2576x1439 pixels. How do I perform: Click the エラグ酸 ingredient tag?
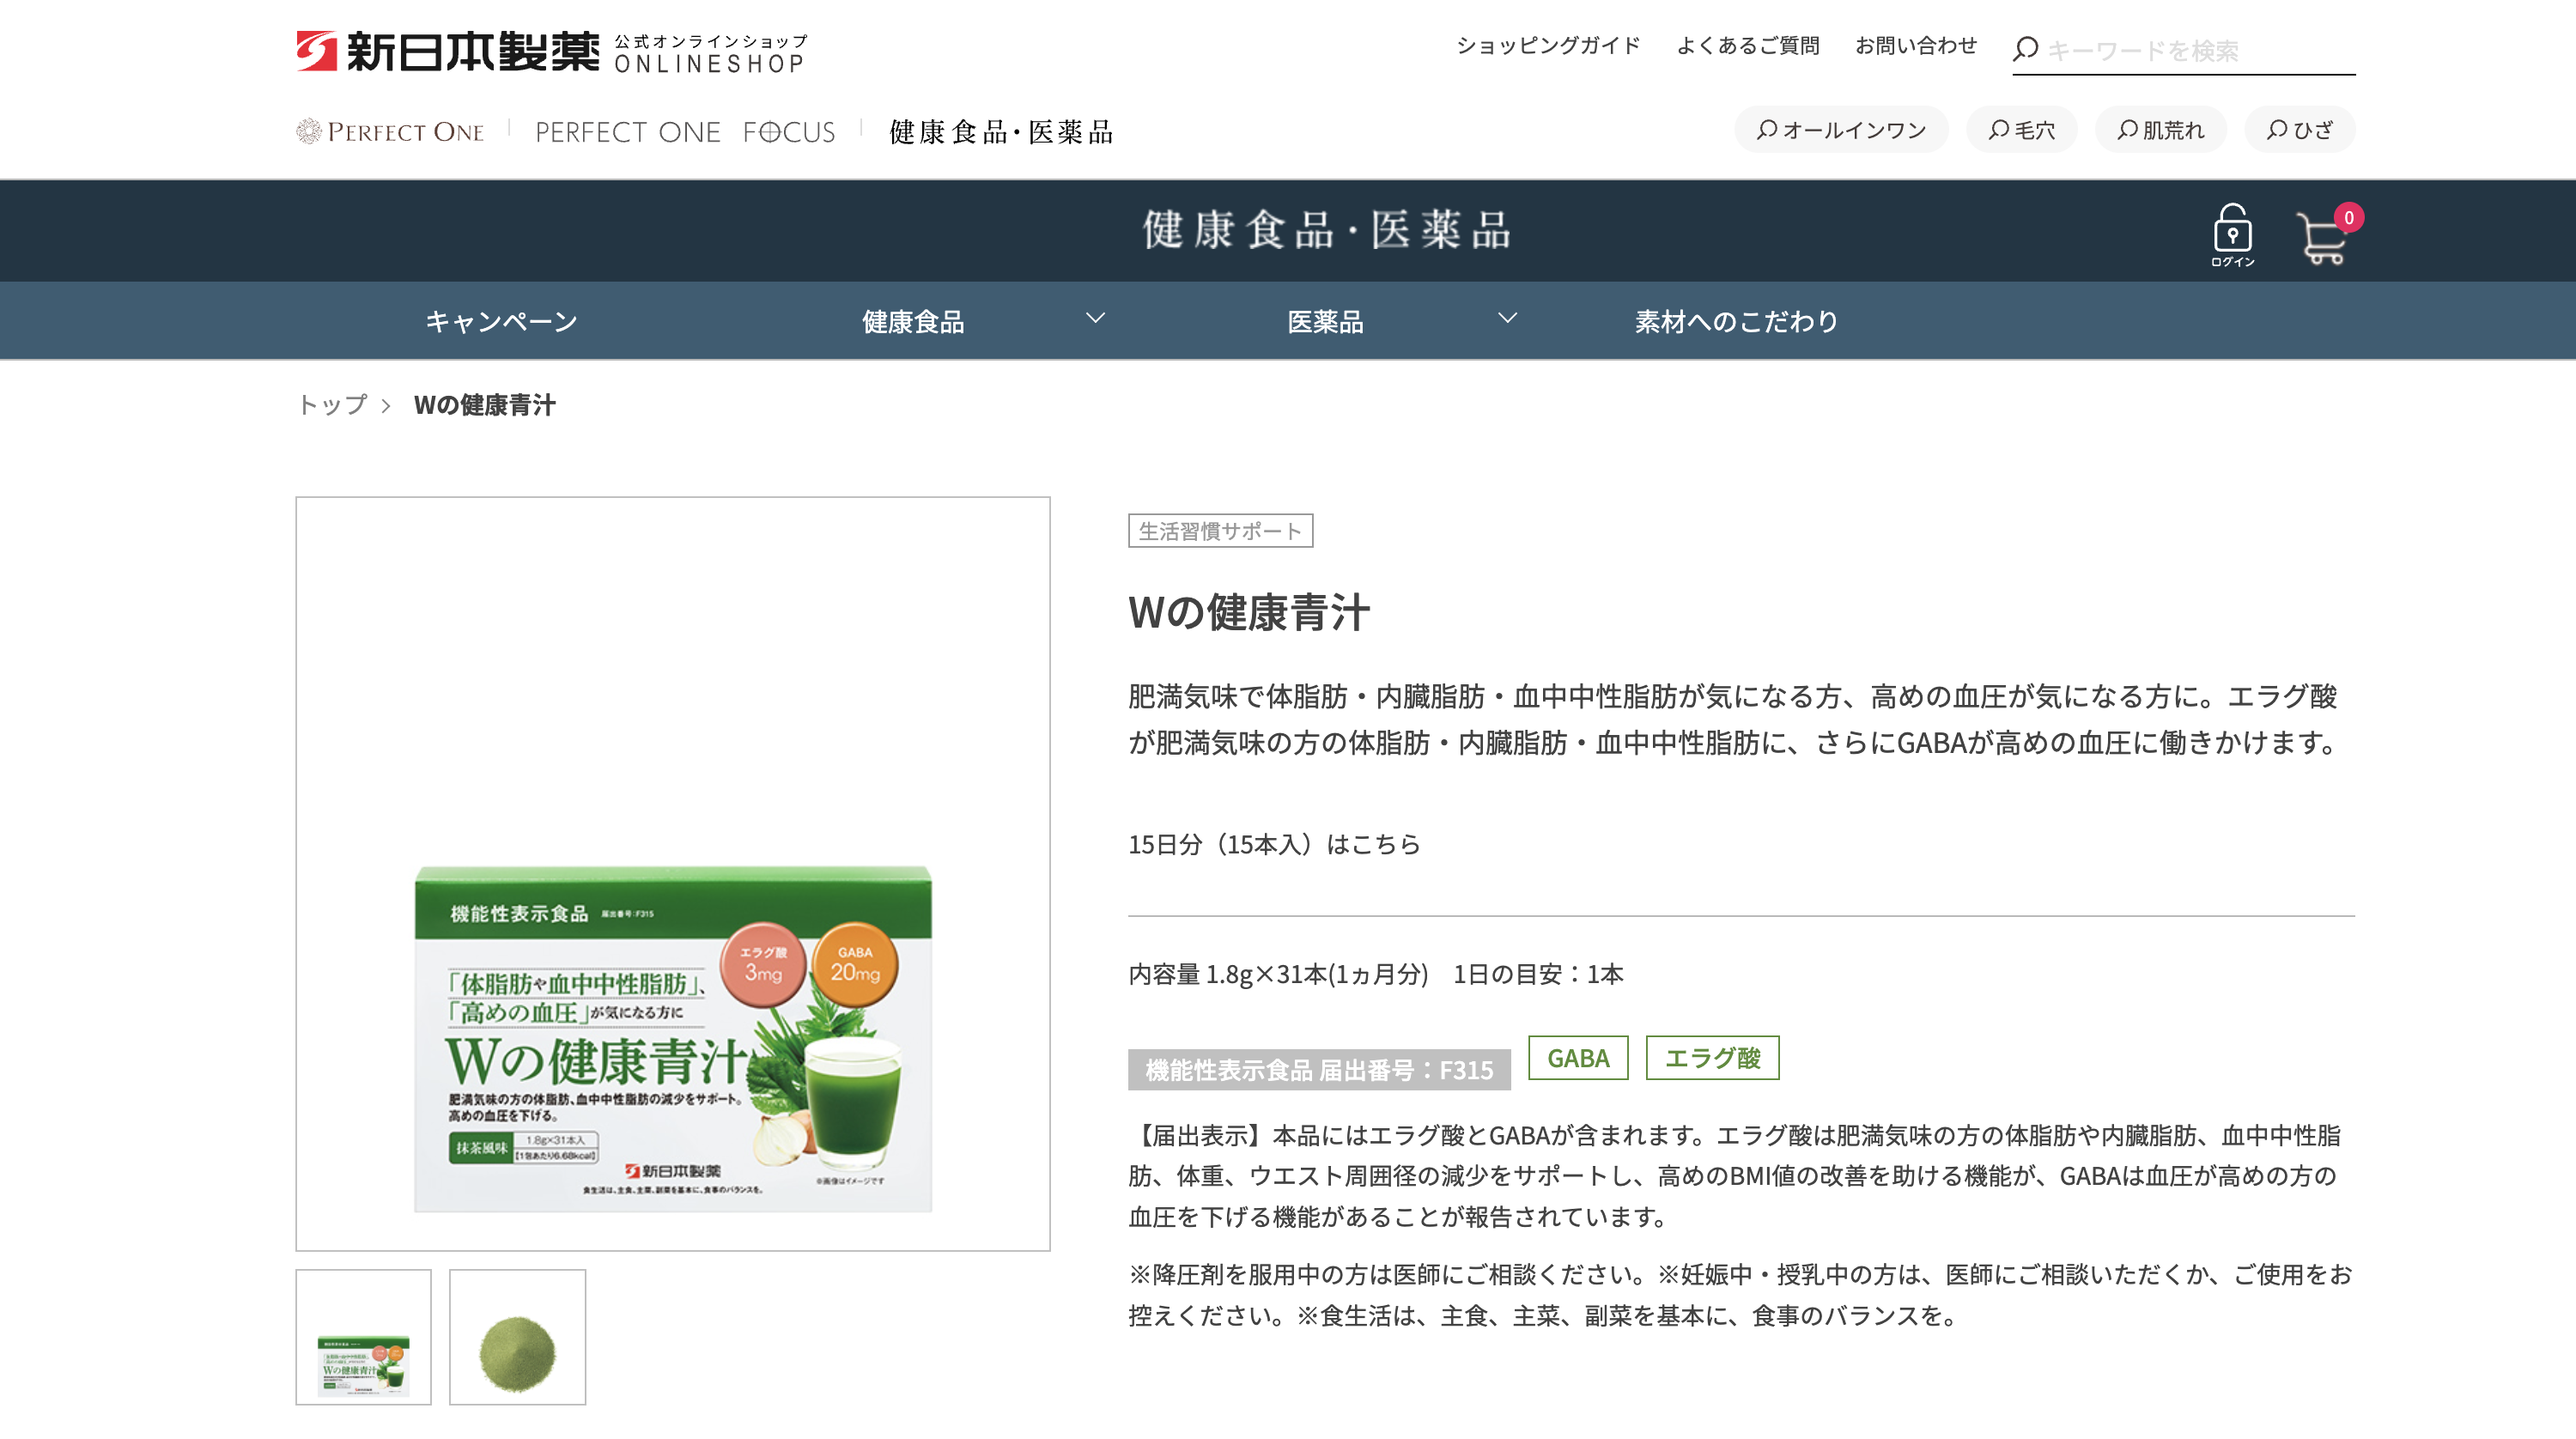coord(1712,1058)
